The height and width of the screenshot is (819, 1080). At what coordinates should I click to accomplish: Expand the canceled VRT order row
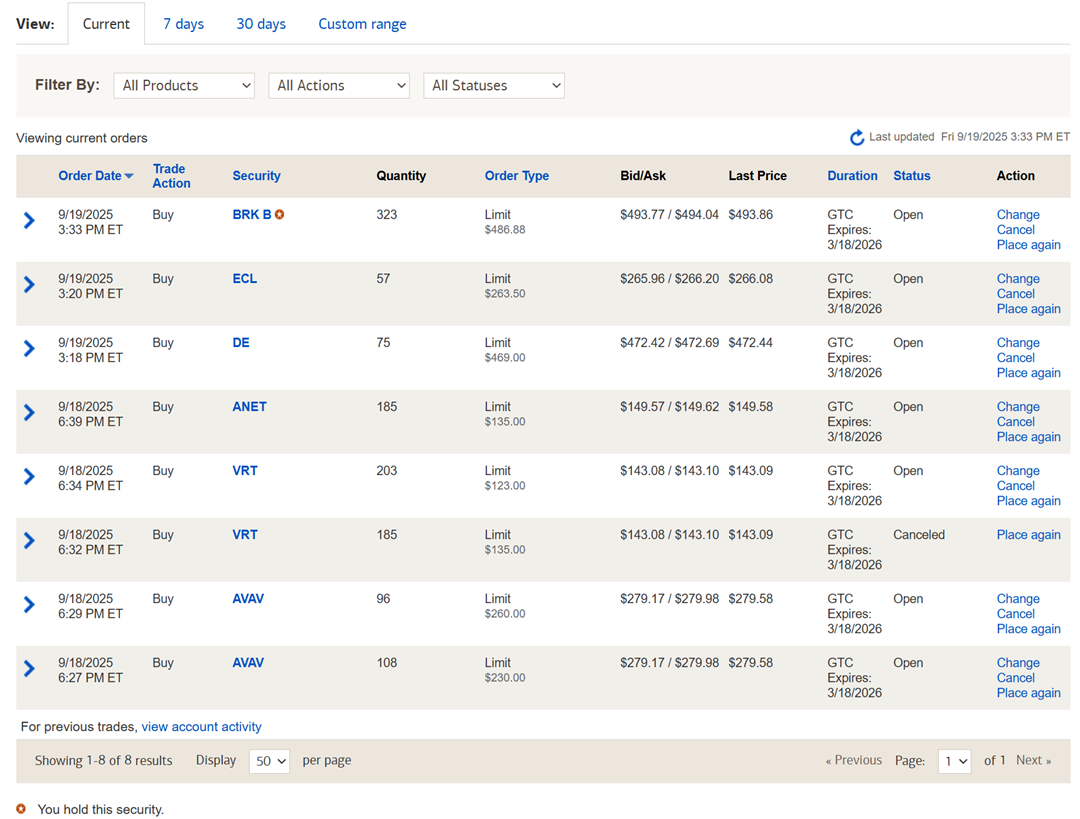click(30, 540)
